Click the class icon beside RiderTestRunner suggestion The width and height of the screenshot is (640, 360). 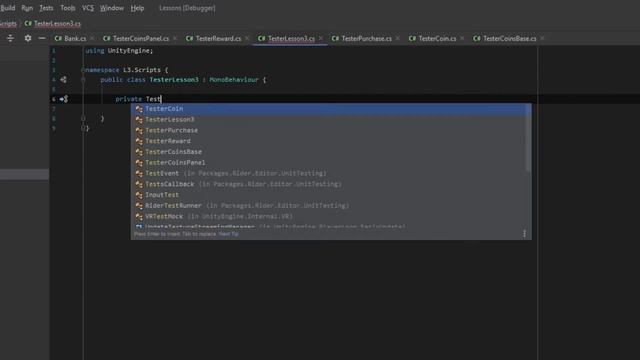point(139,206)
